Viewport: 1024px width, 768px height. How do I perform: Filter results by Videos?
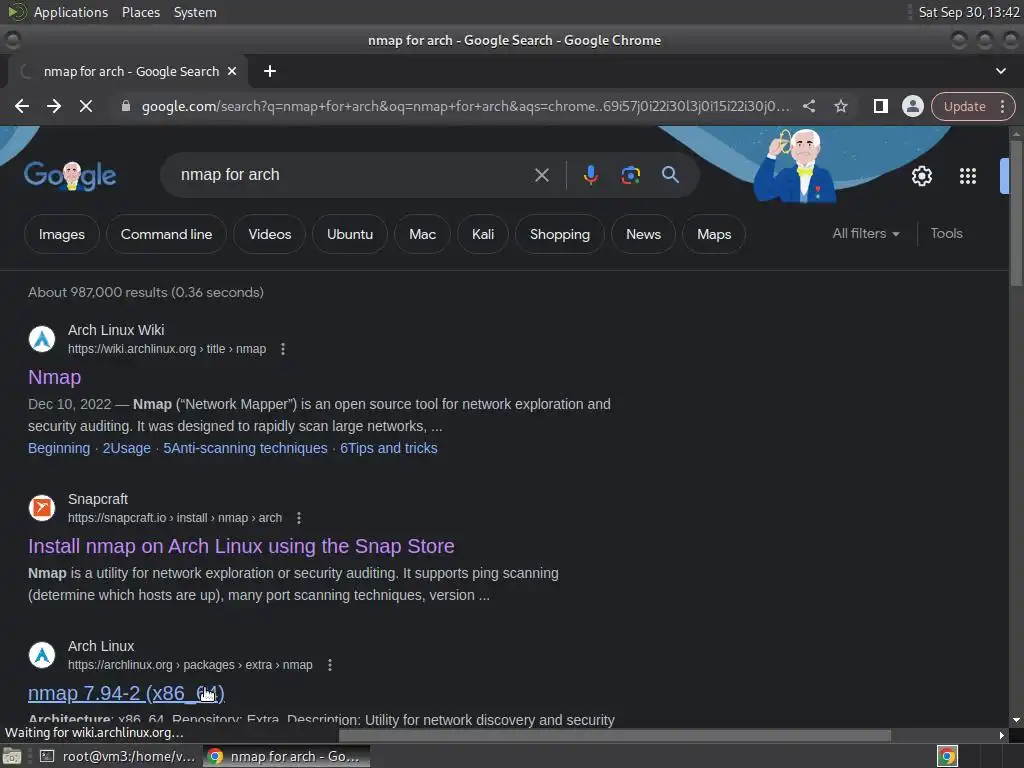(269, 234)
